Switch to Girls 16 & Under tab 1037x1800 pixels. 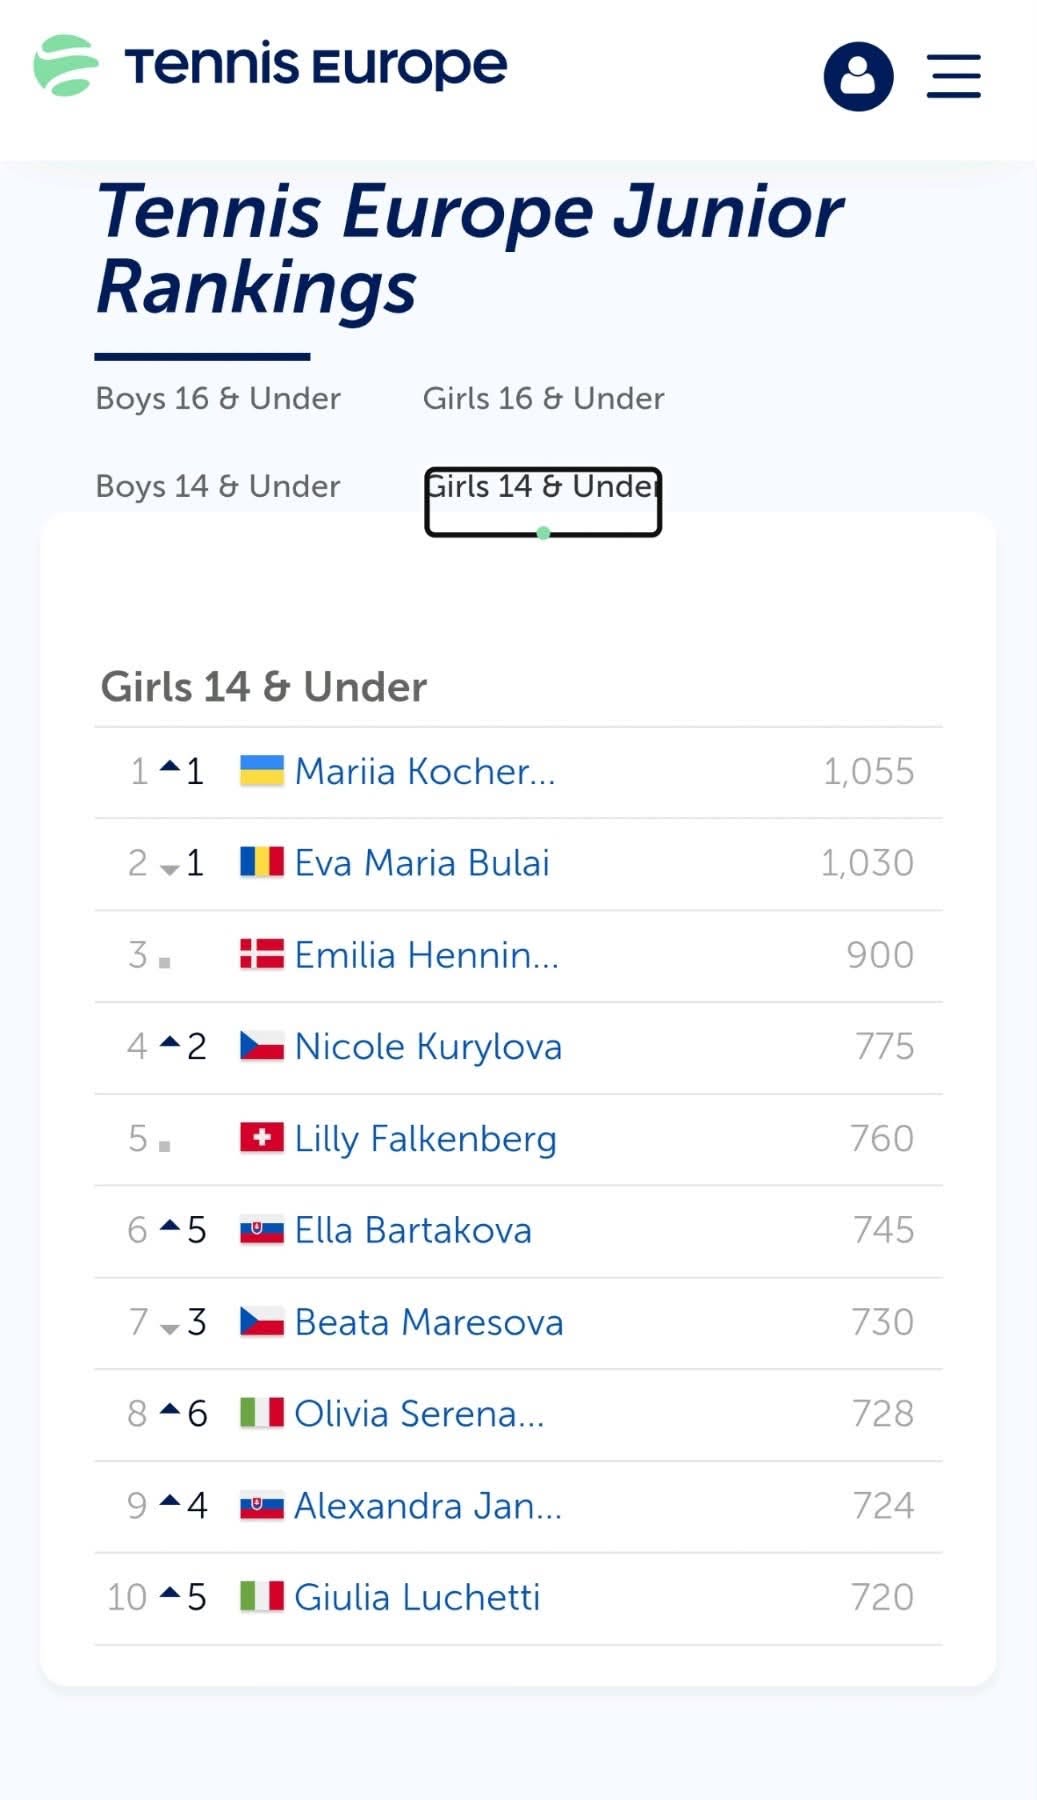[x=543, y=398]
